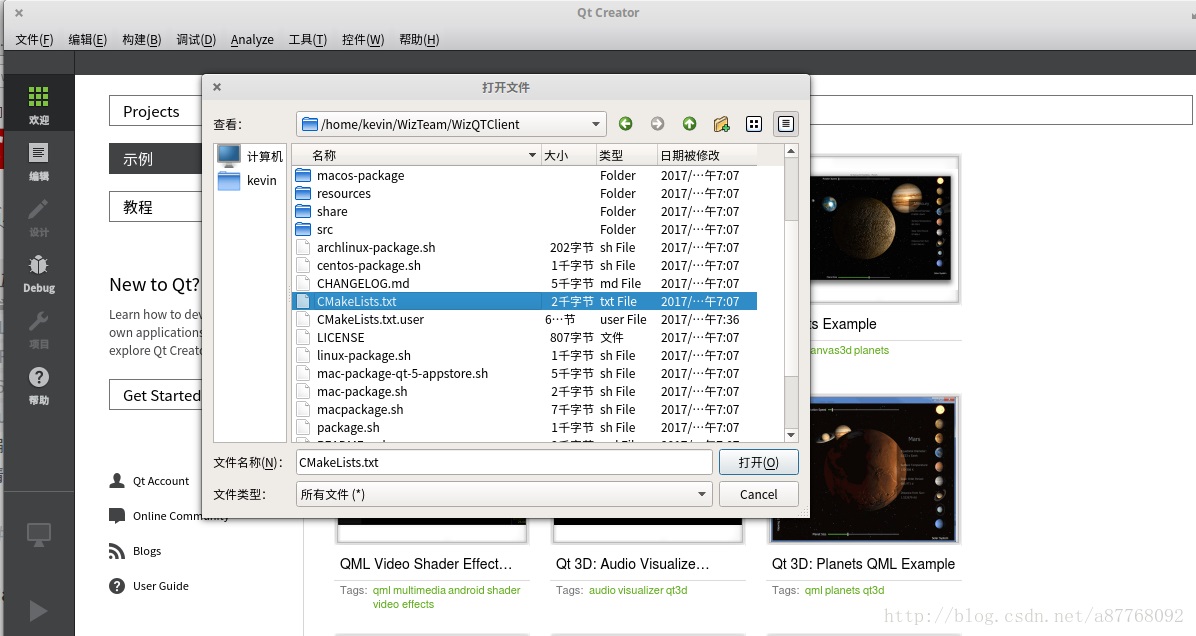Image resolution: width=1196 pixels, height=636 pixels.
Task: Open the file type filter dropdown
Action: point(504,494)
